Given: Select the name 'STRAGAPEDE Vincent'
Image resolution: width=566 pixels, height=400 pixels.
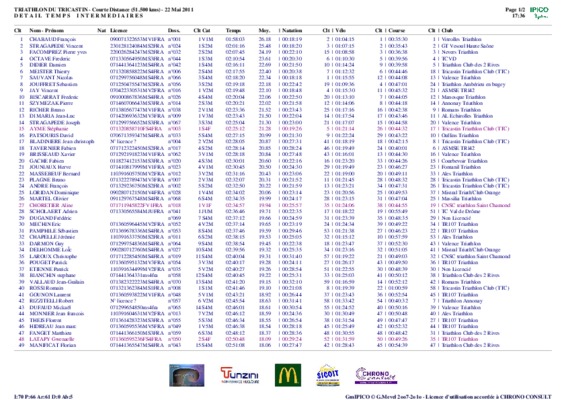Looking at the screenshot, I should pos(56,46).
